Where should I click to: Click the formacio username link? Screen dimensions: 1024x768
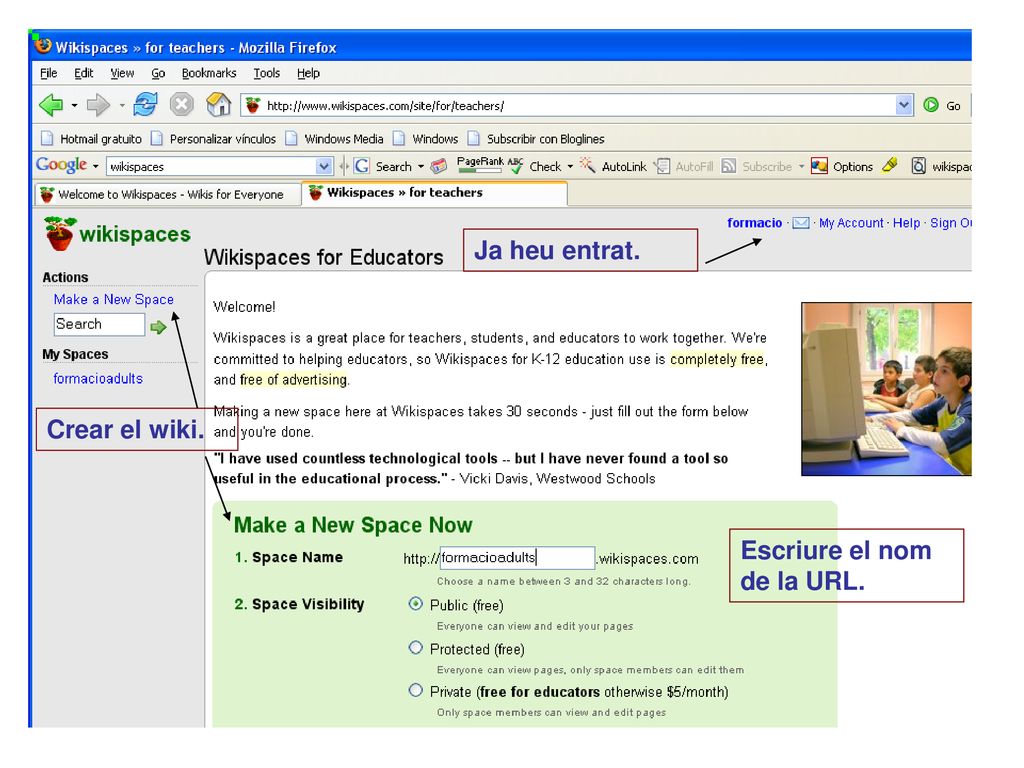754,223
